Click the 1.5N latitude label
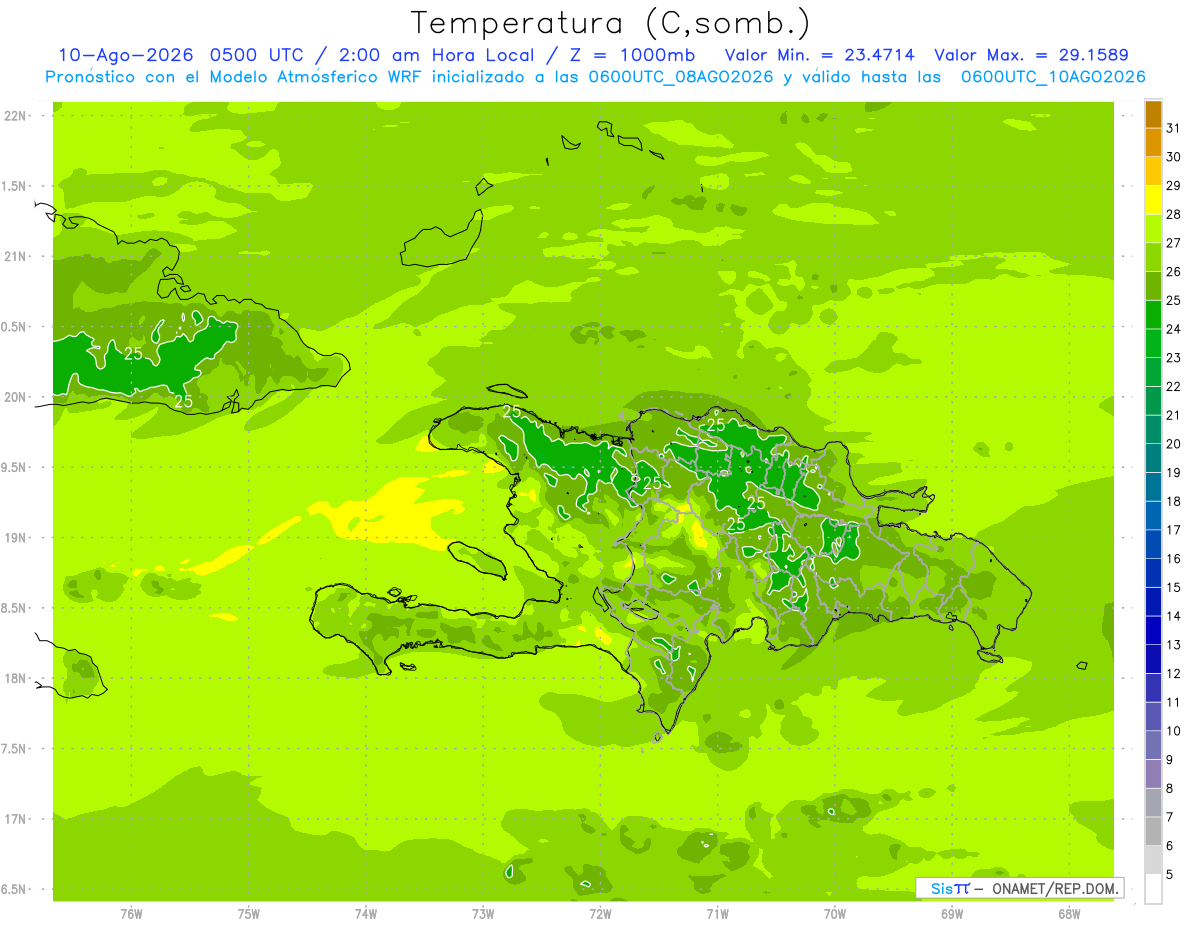 tap(15, 186)
